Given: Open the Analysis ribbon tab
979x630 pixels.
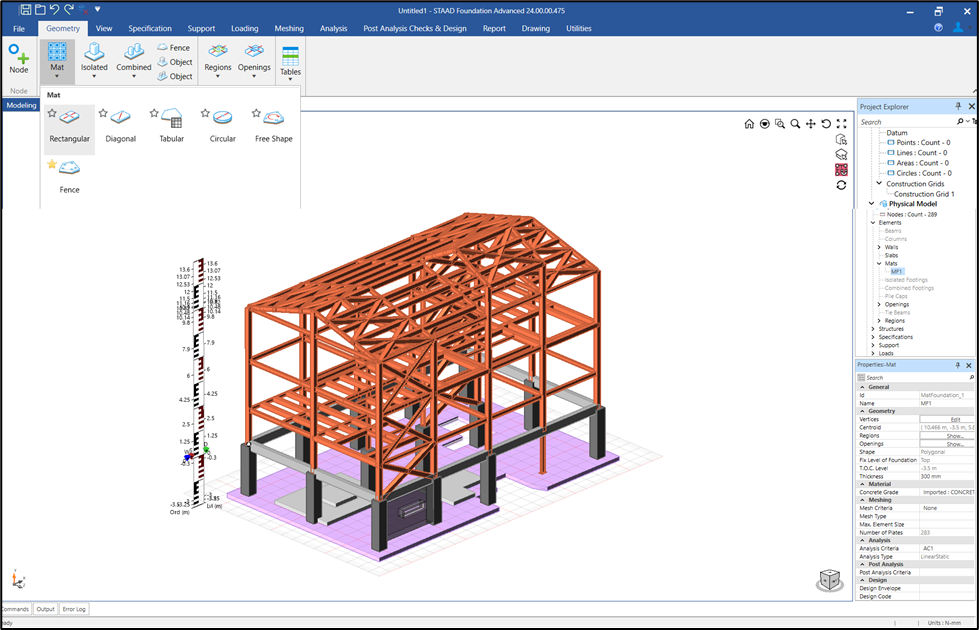Looking at the screenshot, I should (x=333, y=28).
